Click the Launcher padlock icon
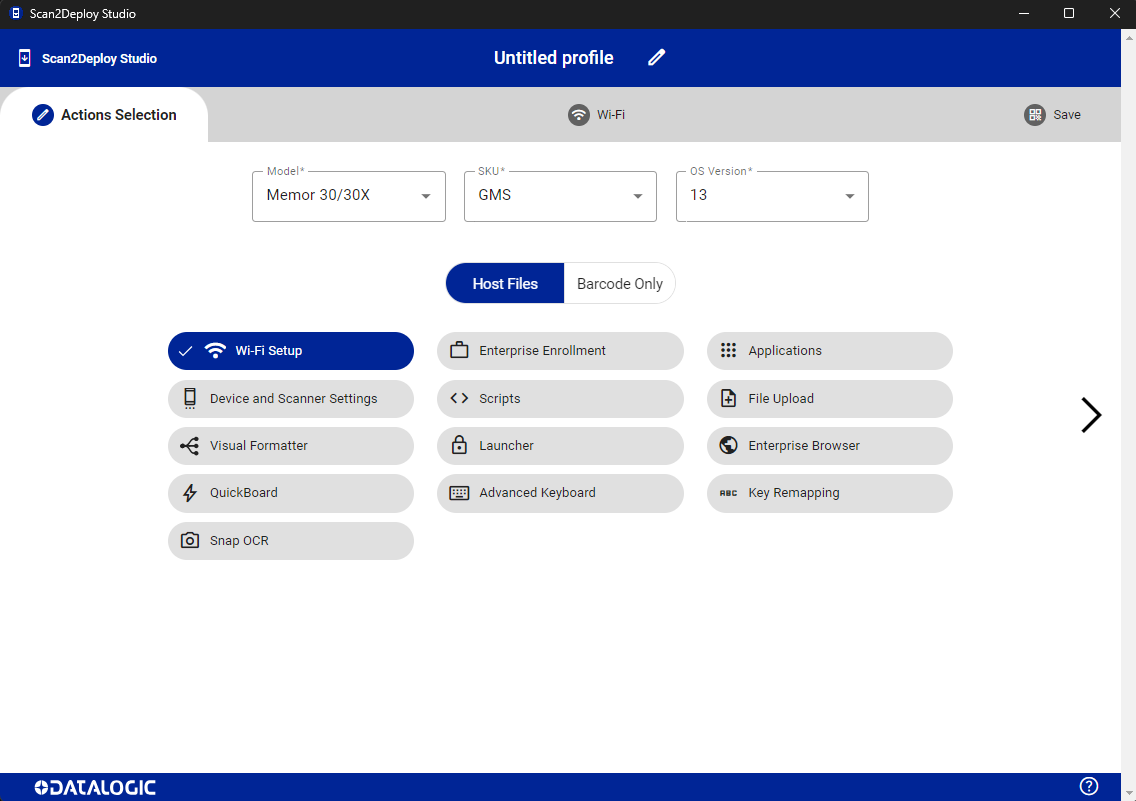The height and width of the screenshot is (801, 1136). 459,446
